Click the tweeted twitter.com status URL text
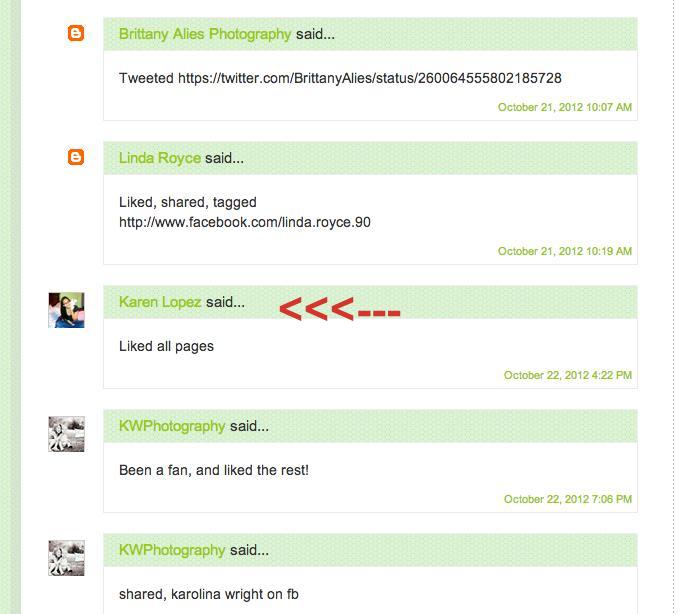 point(370,78)
